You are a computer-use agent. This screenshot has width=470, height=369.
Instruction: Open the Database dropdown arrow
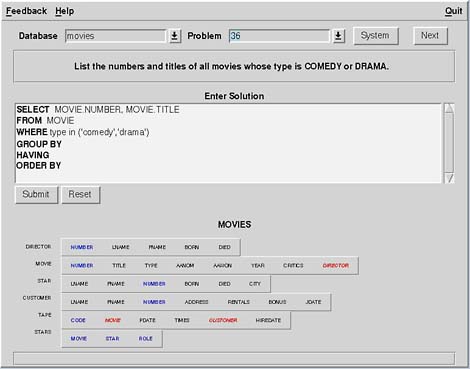point(174,36)
